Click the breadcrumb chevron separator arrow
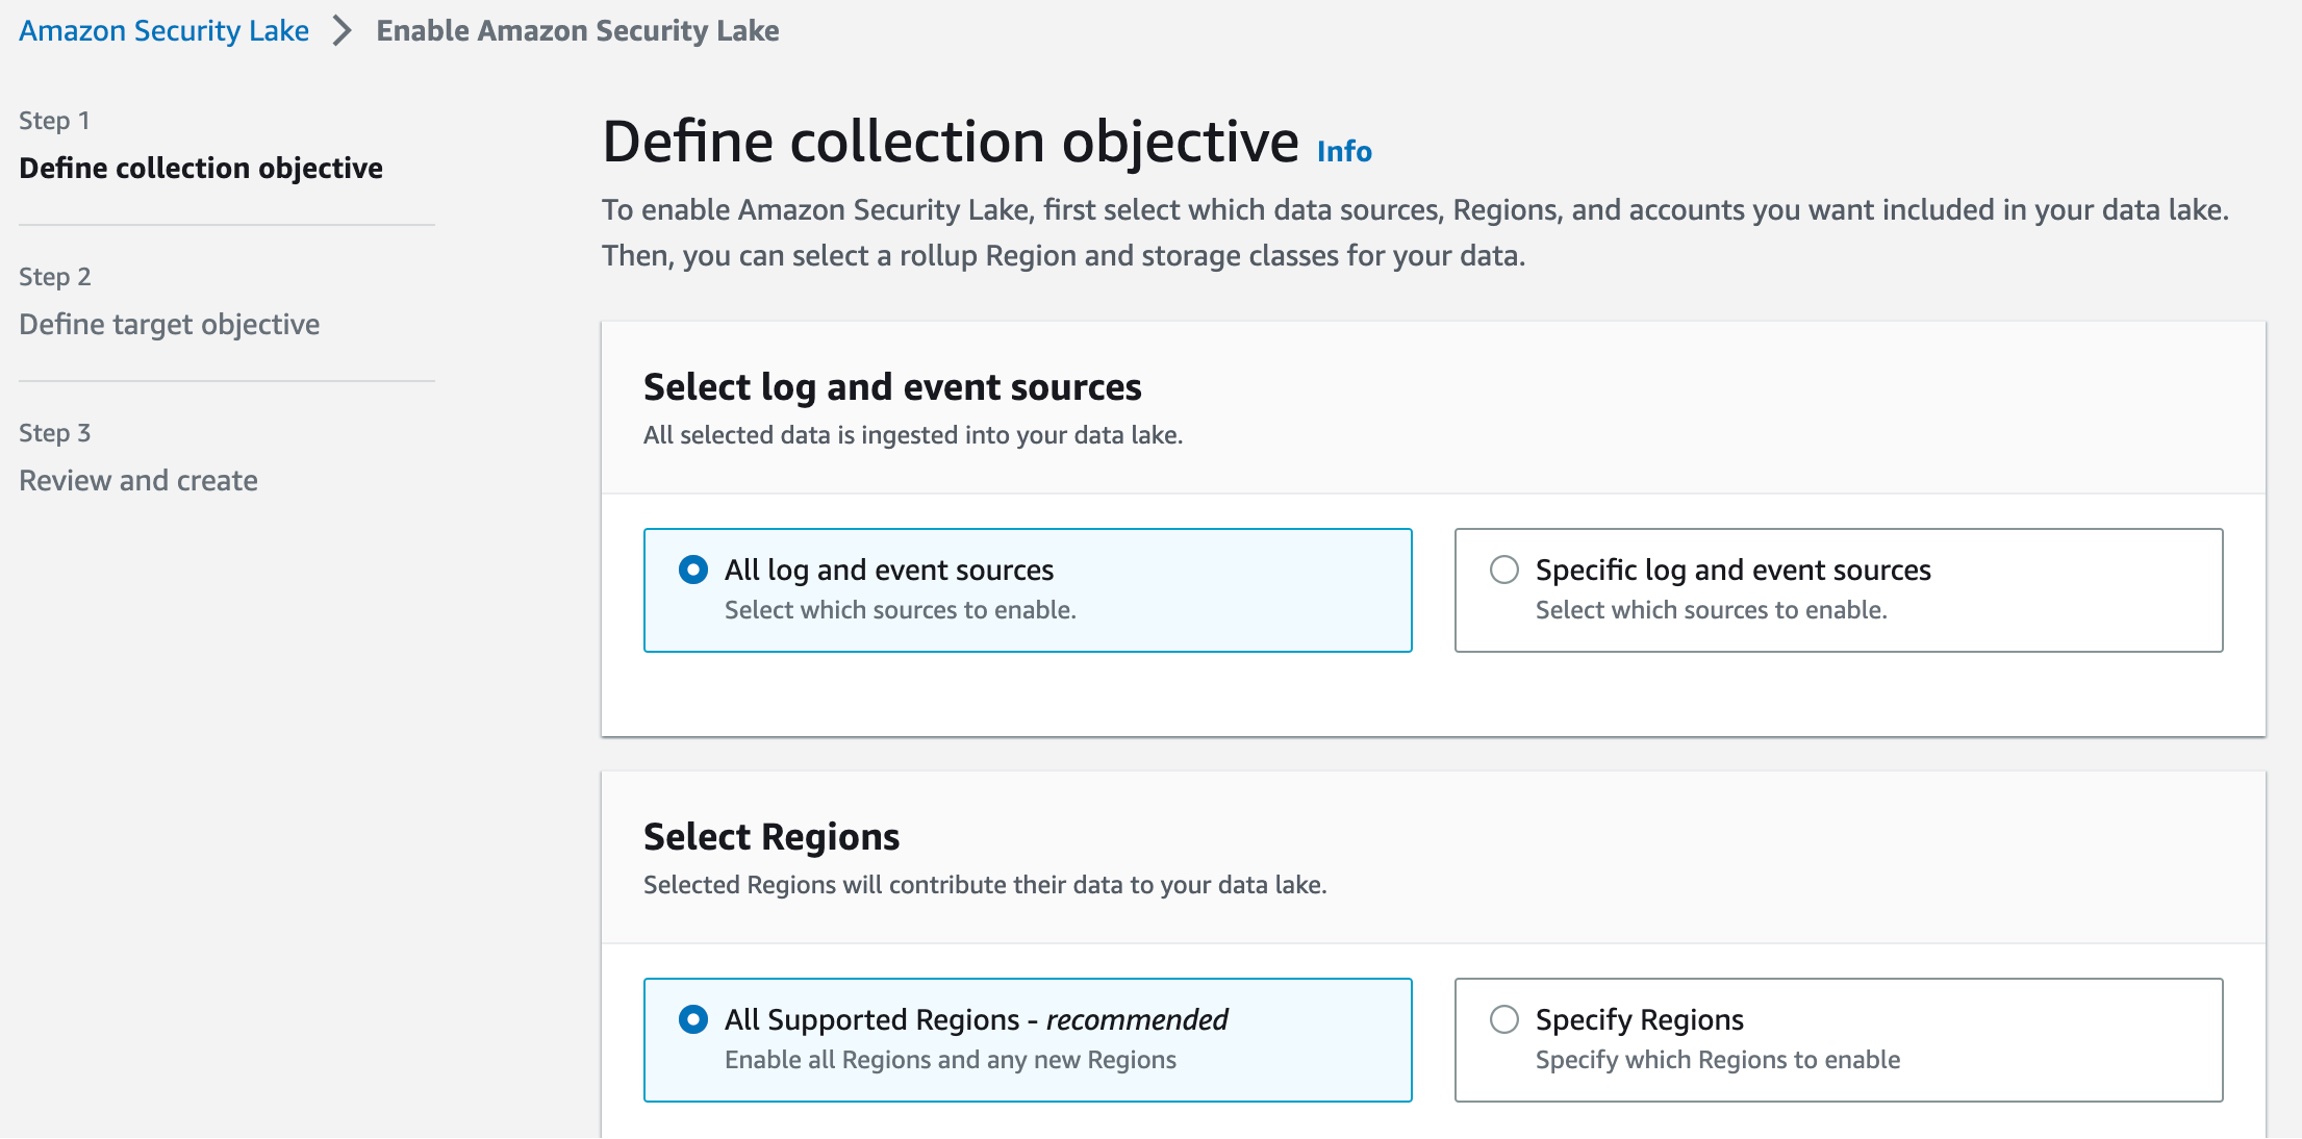Screen dimensions: 2302x1139 pos(342,31)
